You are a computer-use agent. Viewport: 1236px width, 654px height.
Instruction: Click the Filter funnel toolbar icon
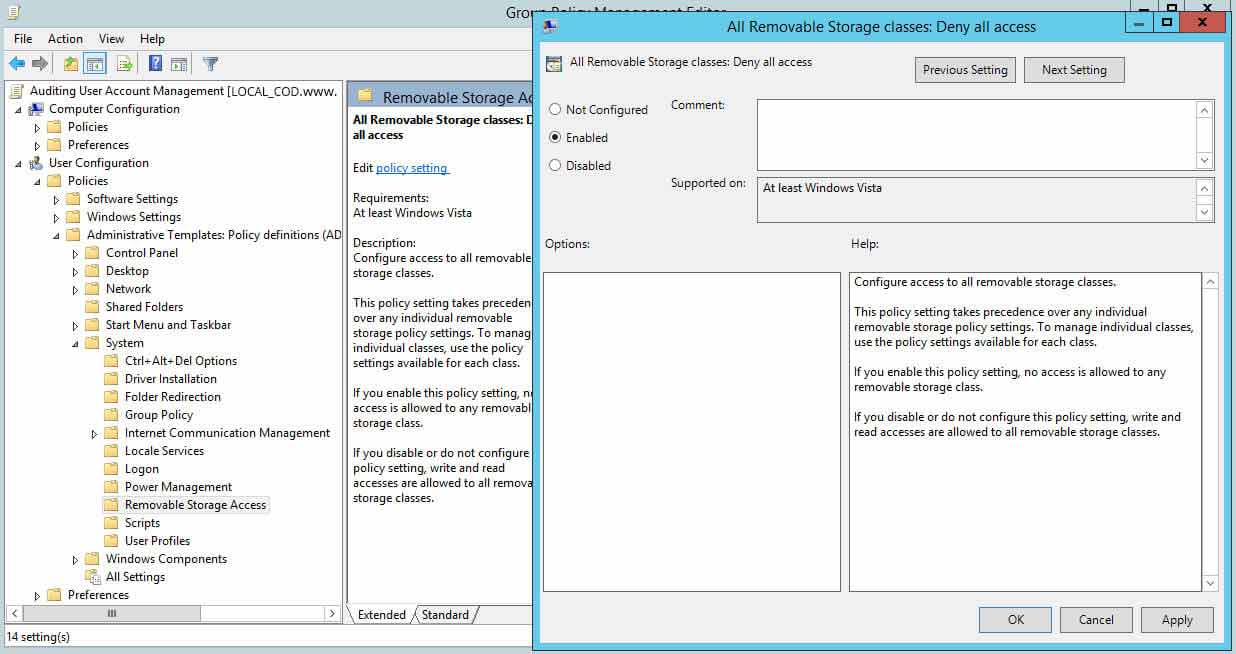[211, 64]
